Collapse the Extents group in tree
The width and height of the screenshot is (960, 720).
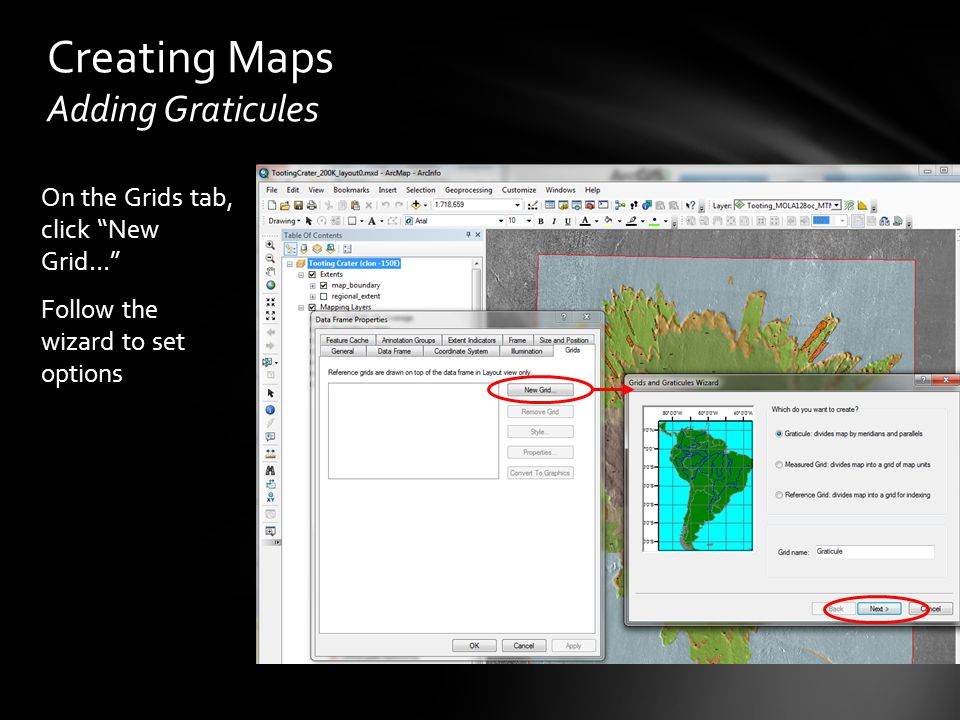(x=301, y=275)
